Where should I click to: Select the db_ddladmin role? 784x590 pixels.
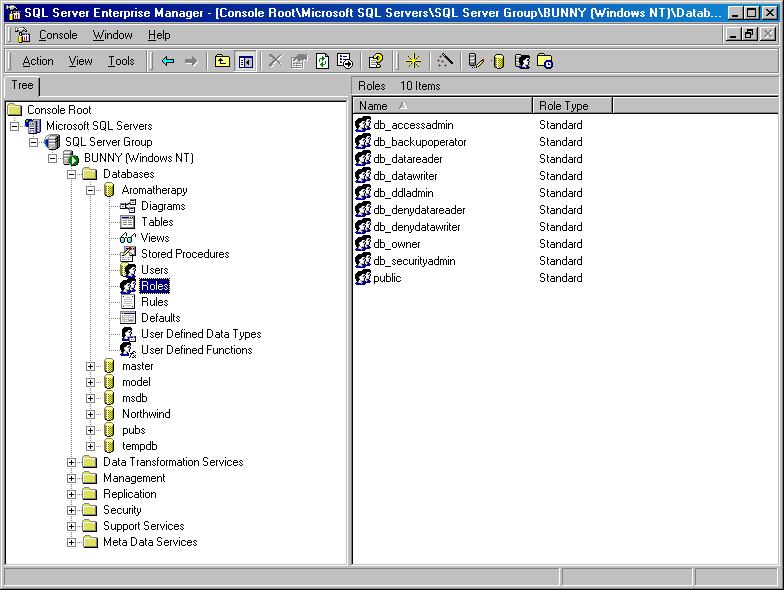click(403, 193)
